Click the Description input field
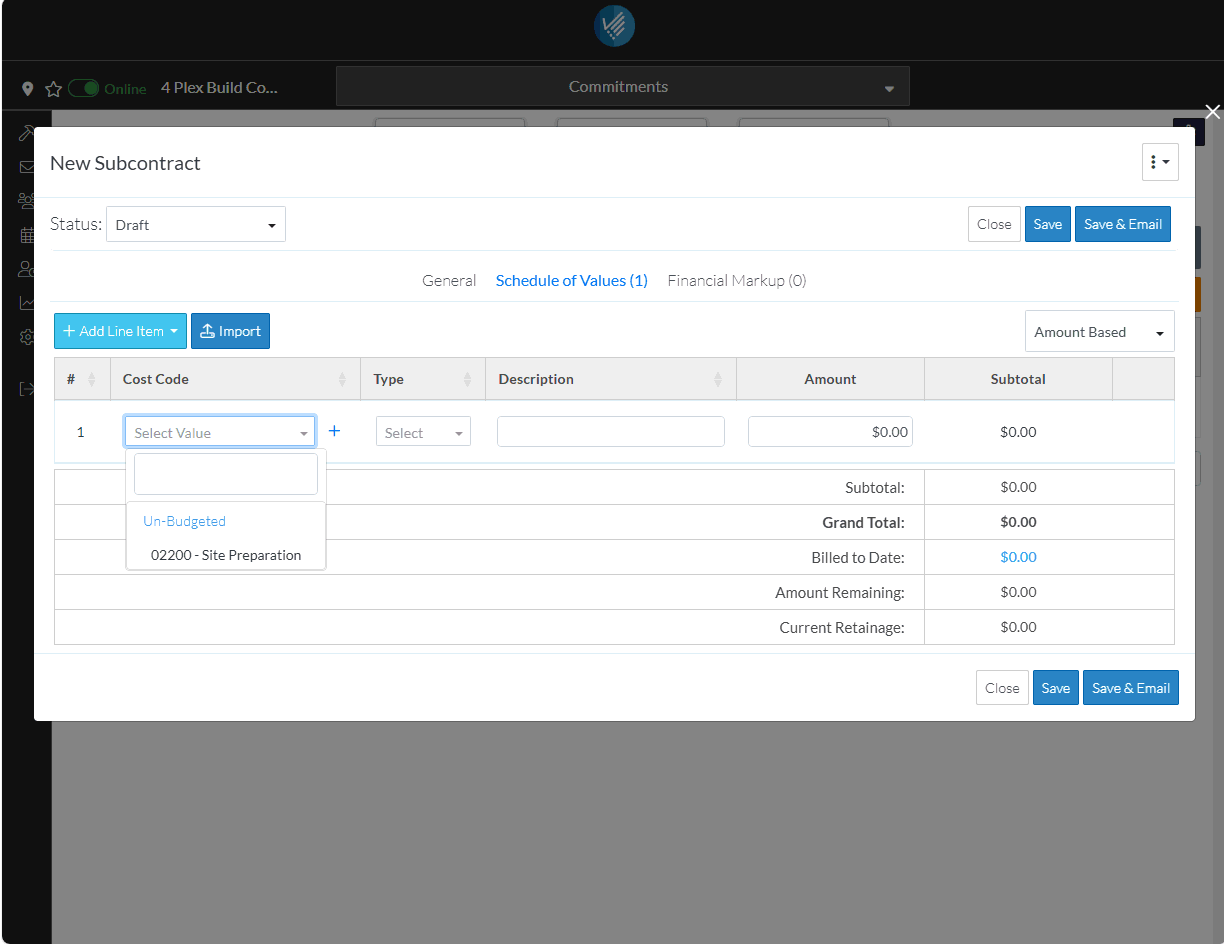1224x944 pixels. click(x=610, y=432)
